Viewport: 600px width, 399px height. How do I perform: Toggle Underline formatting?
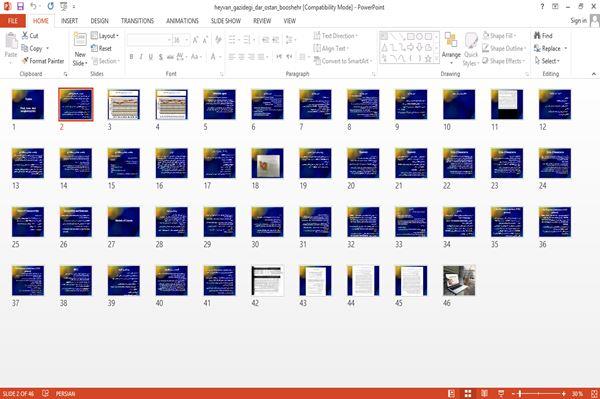pyautogui.click(x=151, y=57)
